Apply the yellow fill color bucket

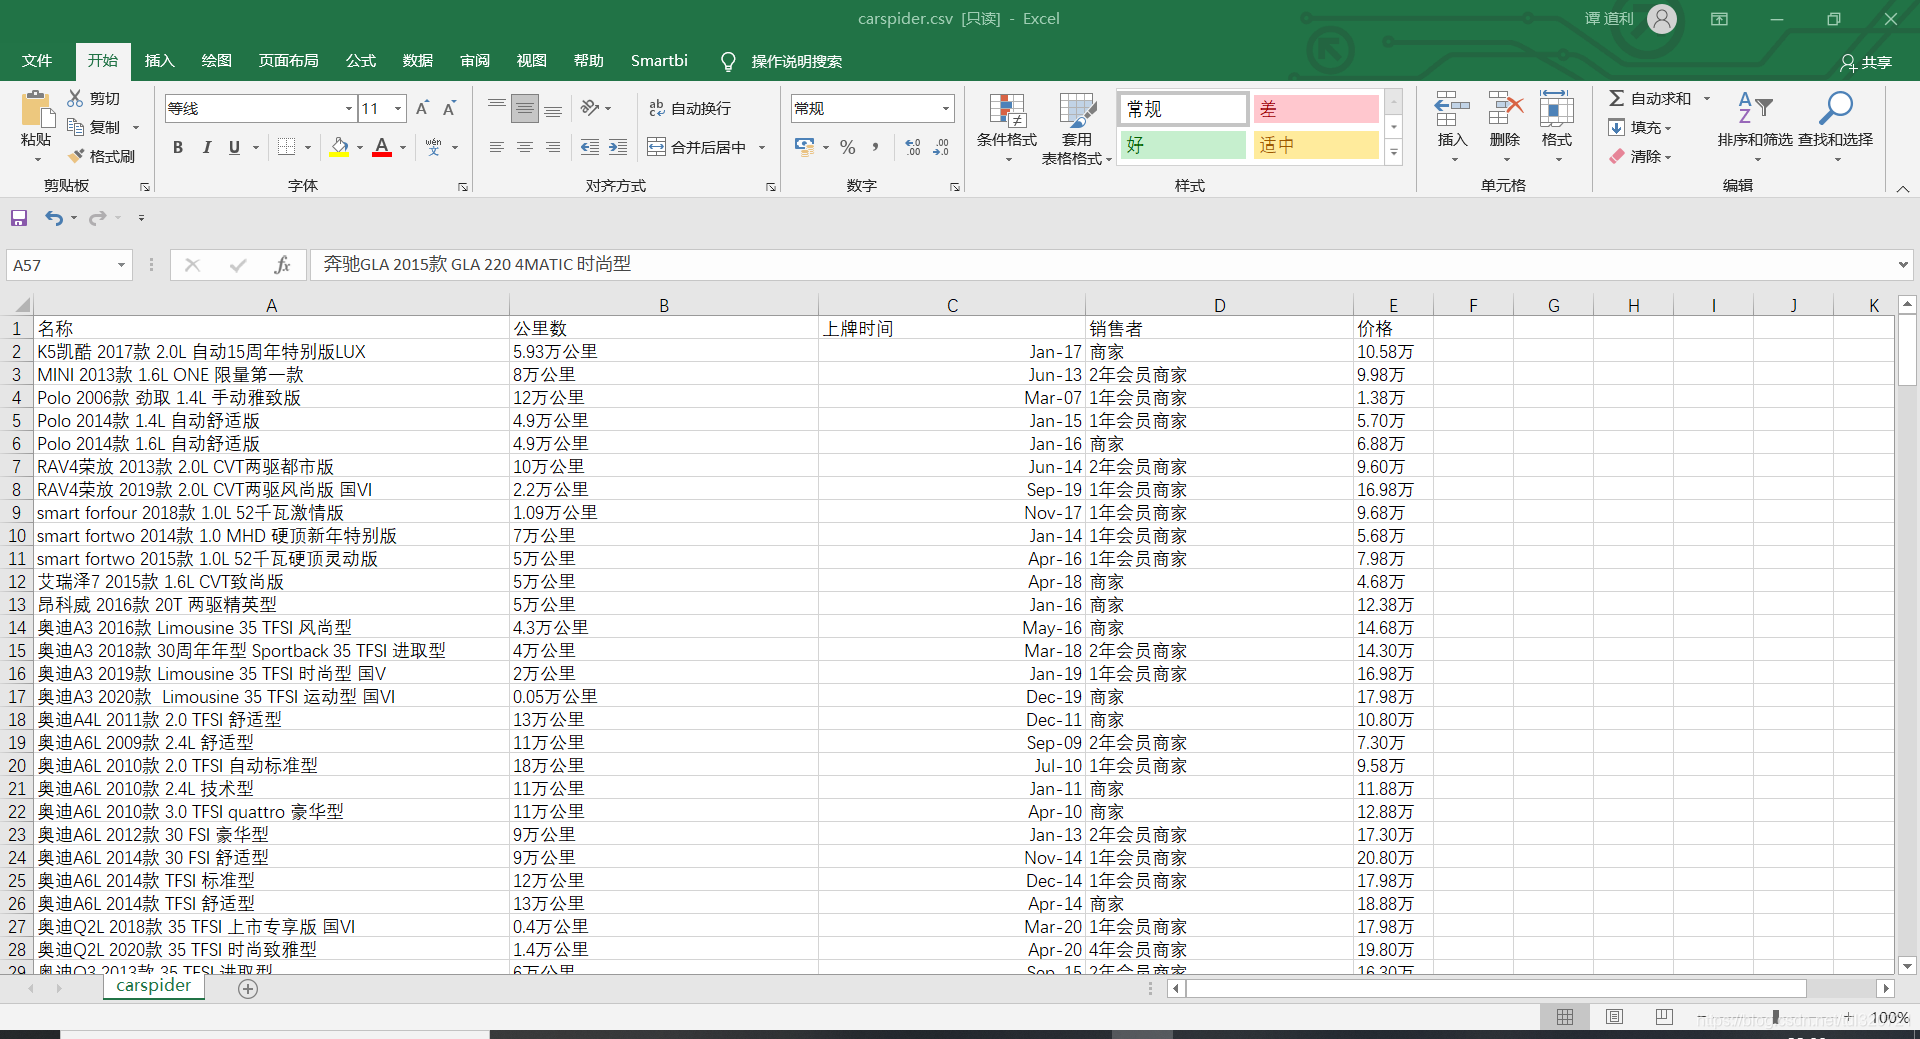coord(340,147)
